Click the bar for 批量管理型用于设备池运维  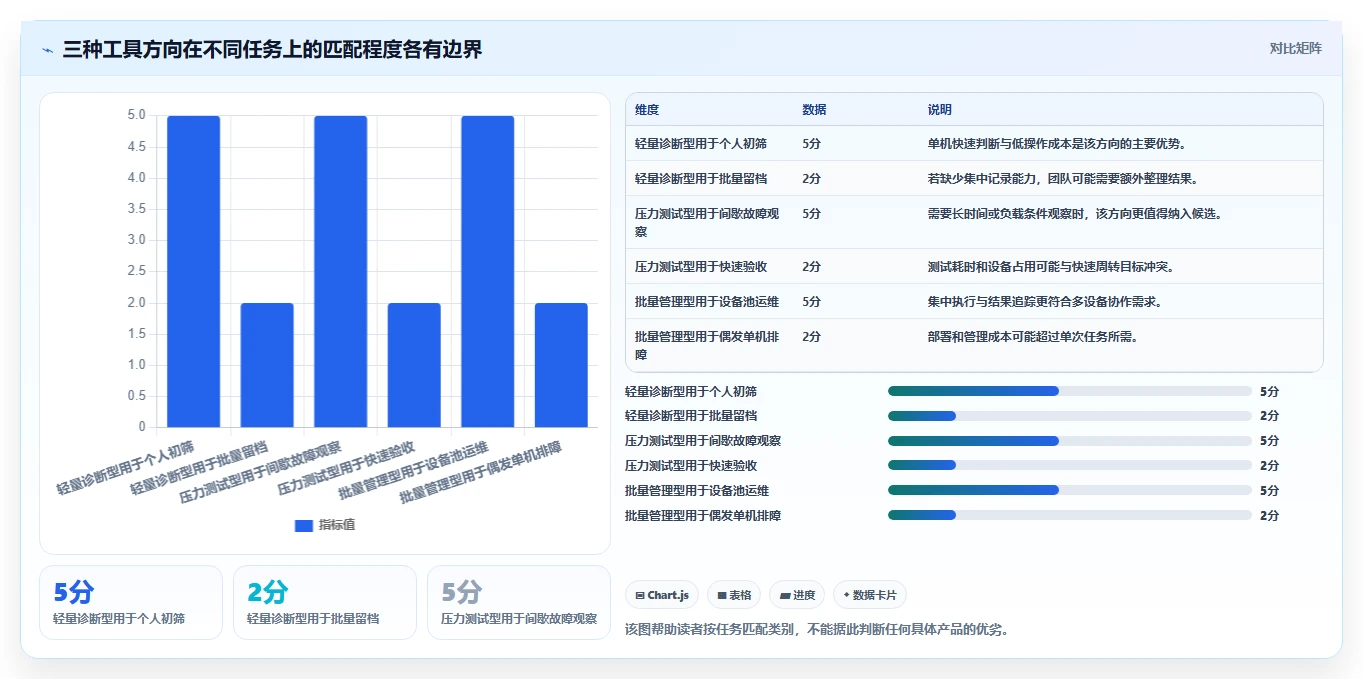tap(488, 271)
